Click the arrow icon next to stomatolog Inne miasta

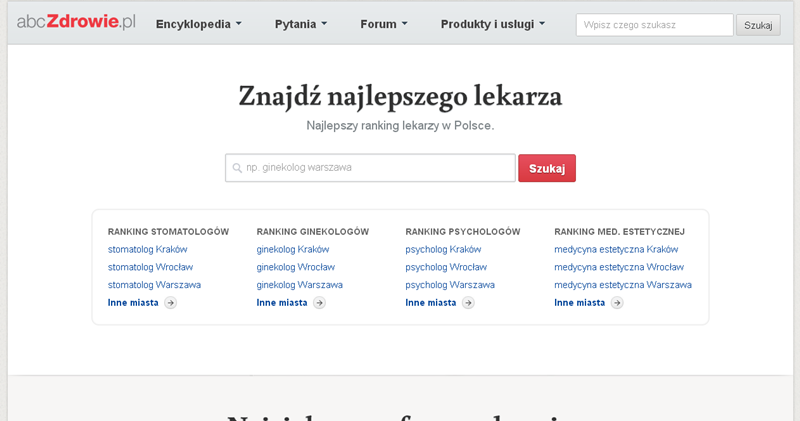tap(170, 303)
